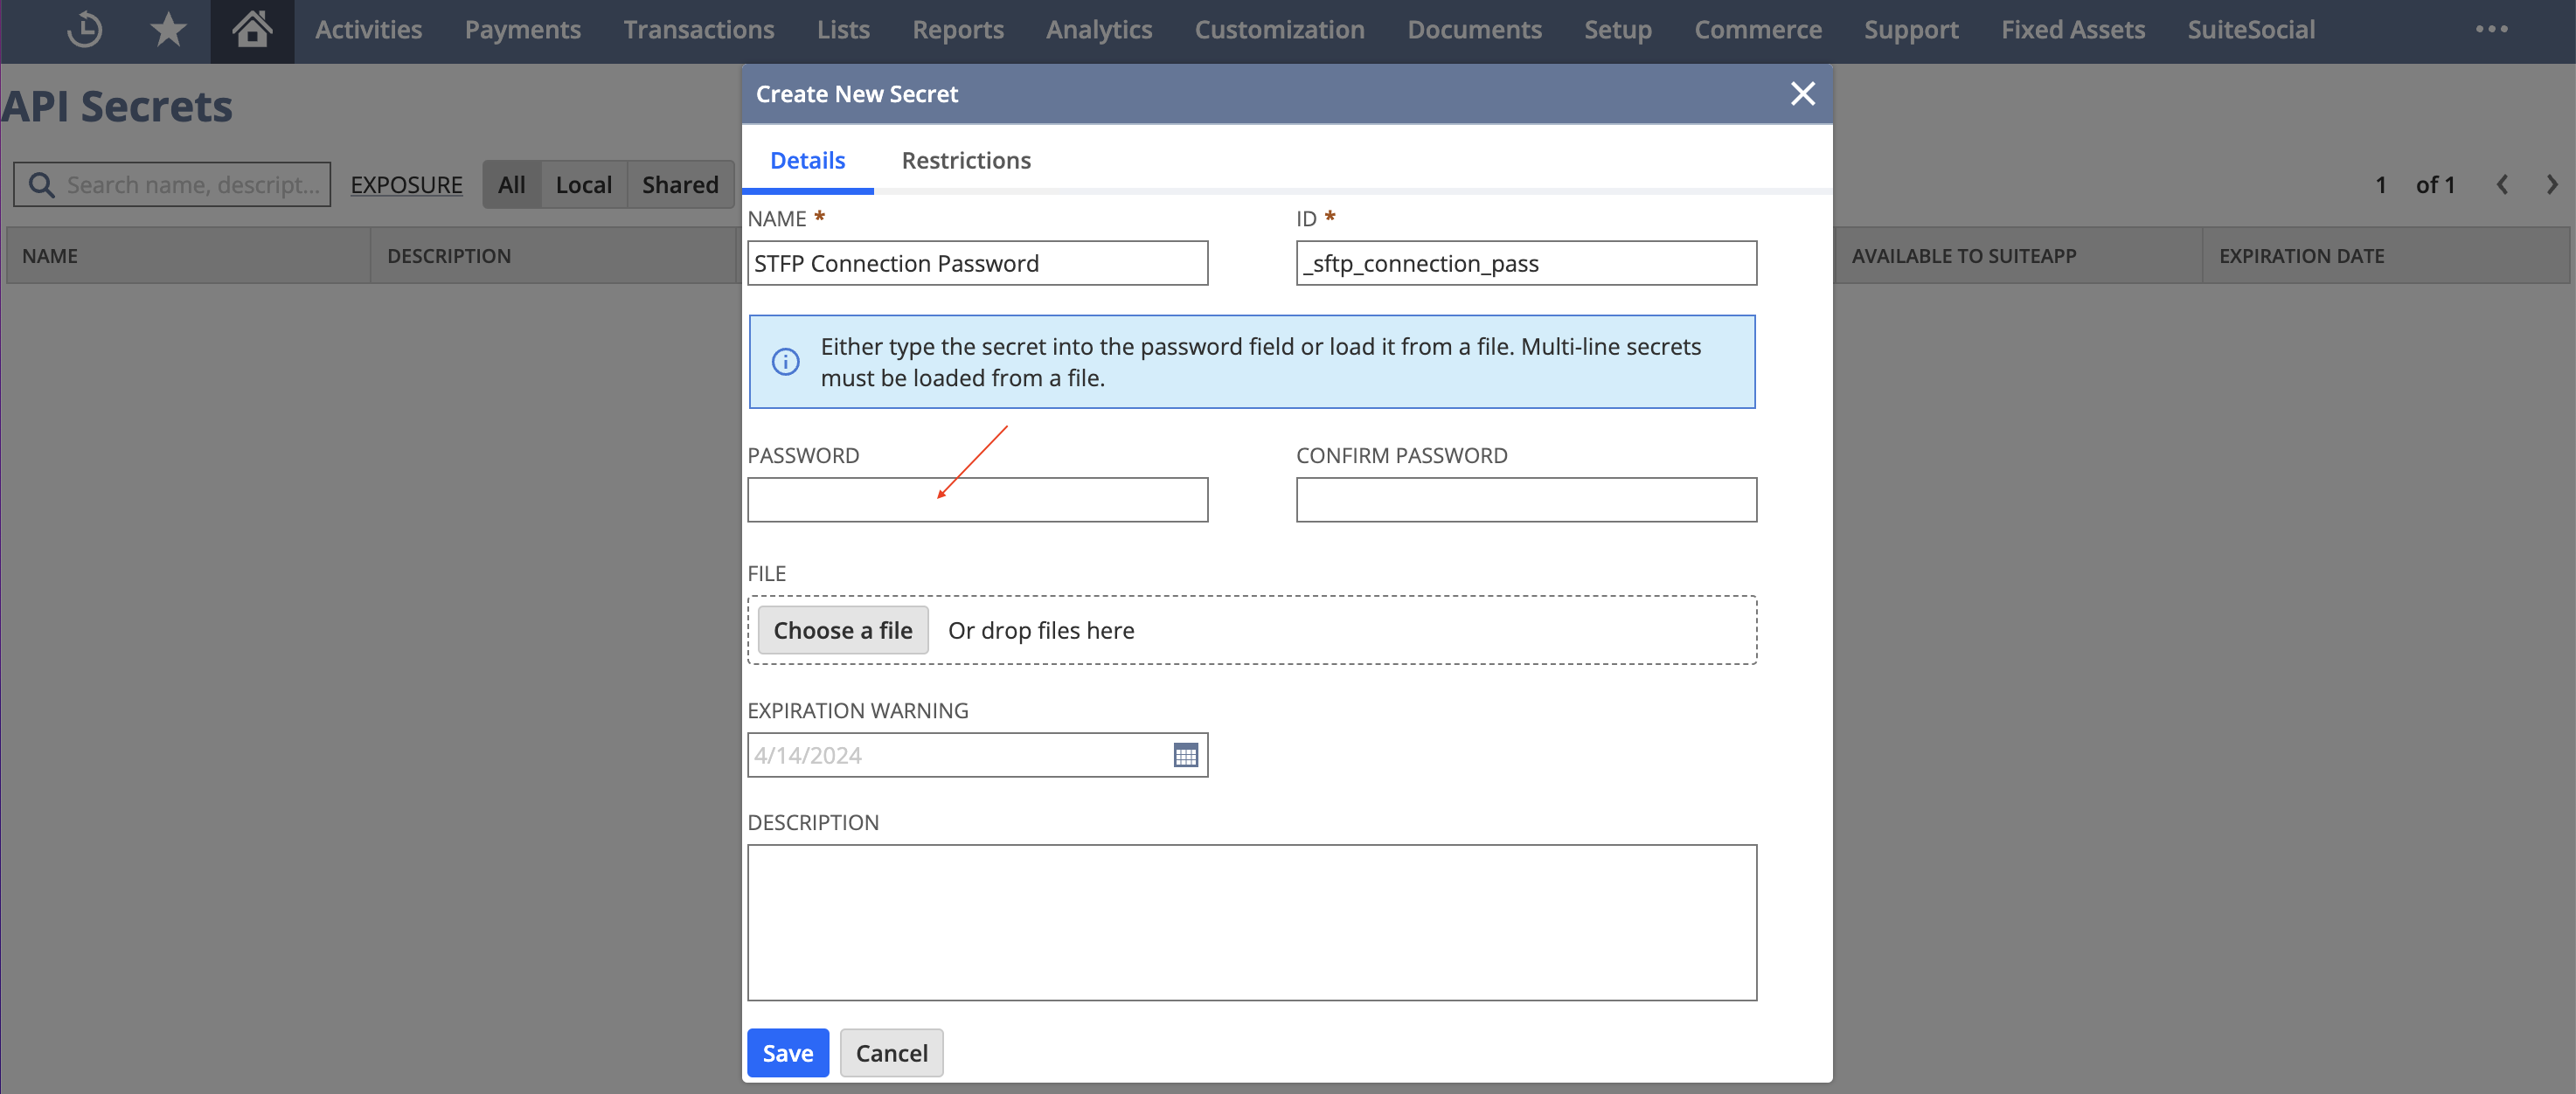2576x1094 pixels.
Task: Open the recent records history icon
Action: click(x=85, y=29)
